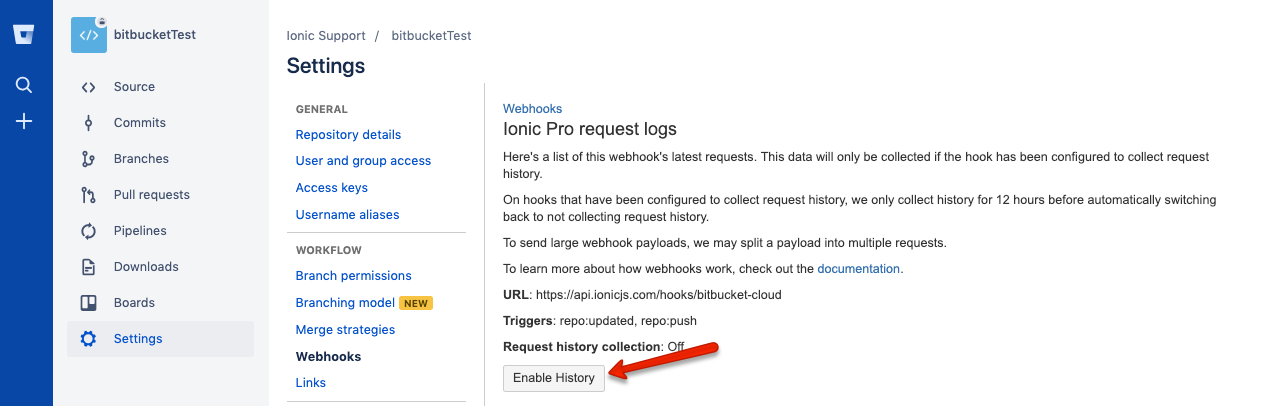Image resolution: width=1267 pixels, height=406 pixels.
Task: Click the Downloads file icon
Action: click(89, 267)
